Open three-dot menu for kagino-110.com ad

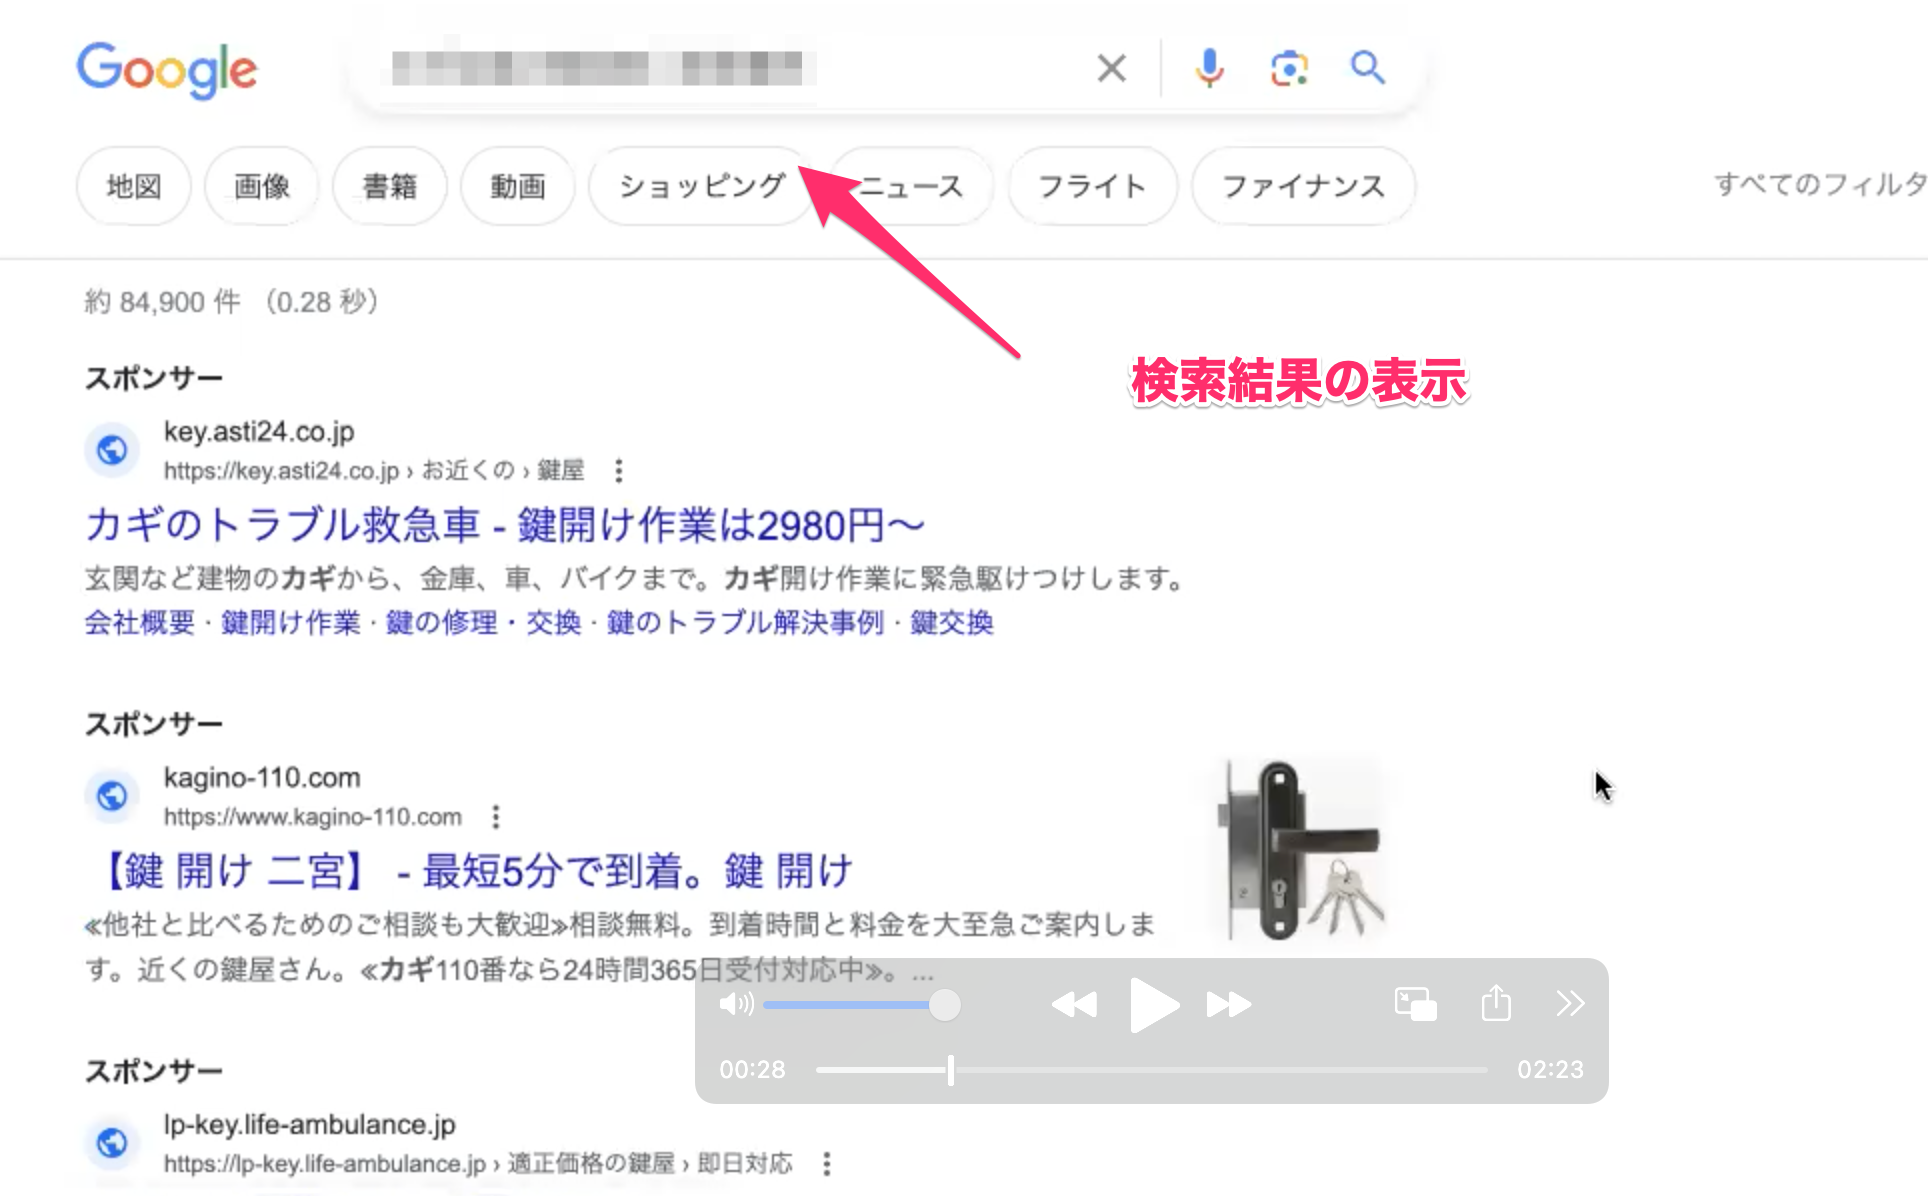(496, 817)
